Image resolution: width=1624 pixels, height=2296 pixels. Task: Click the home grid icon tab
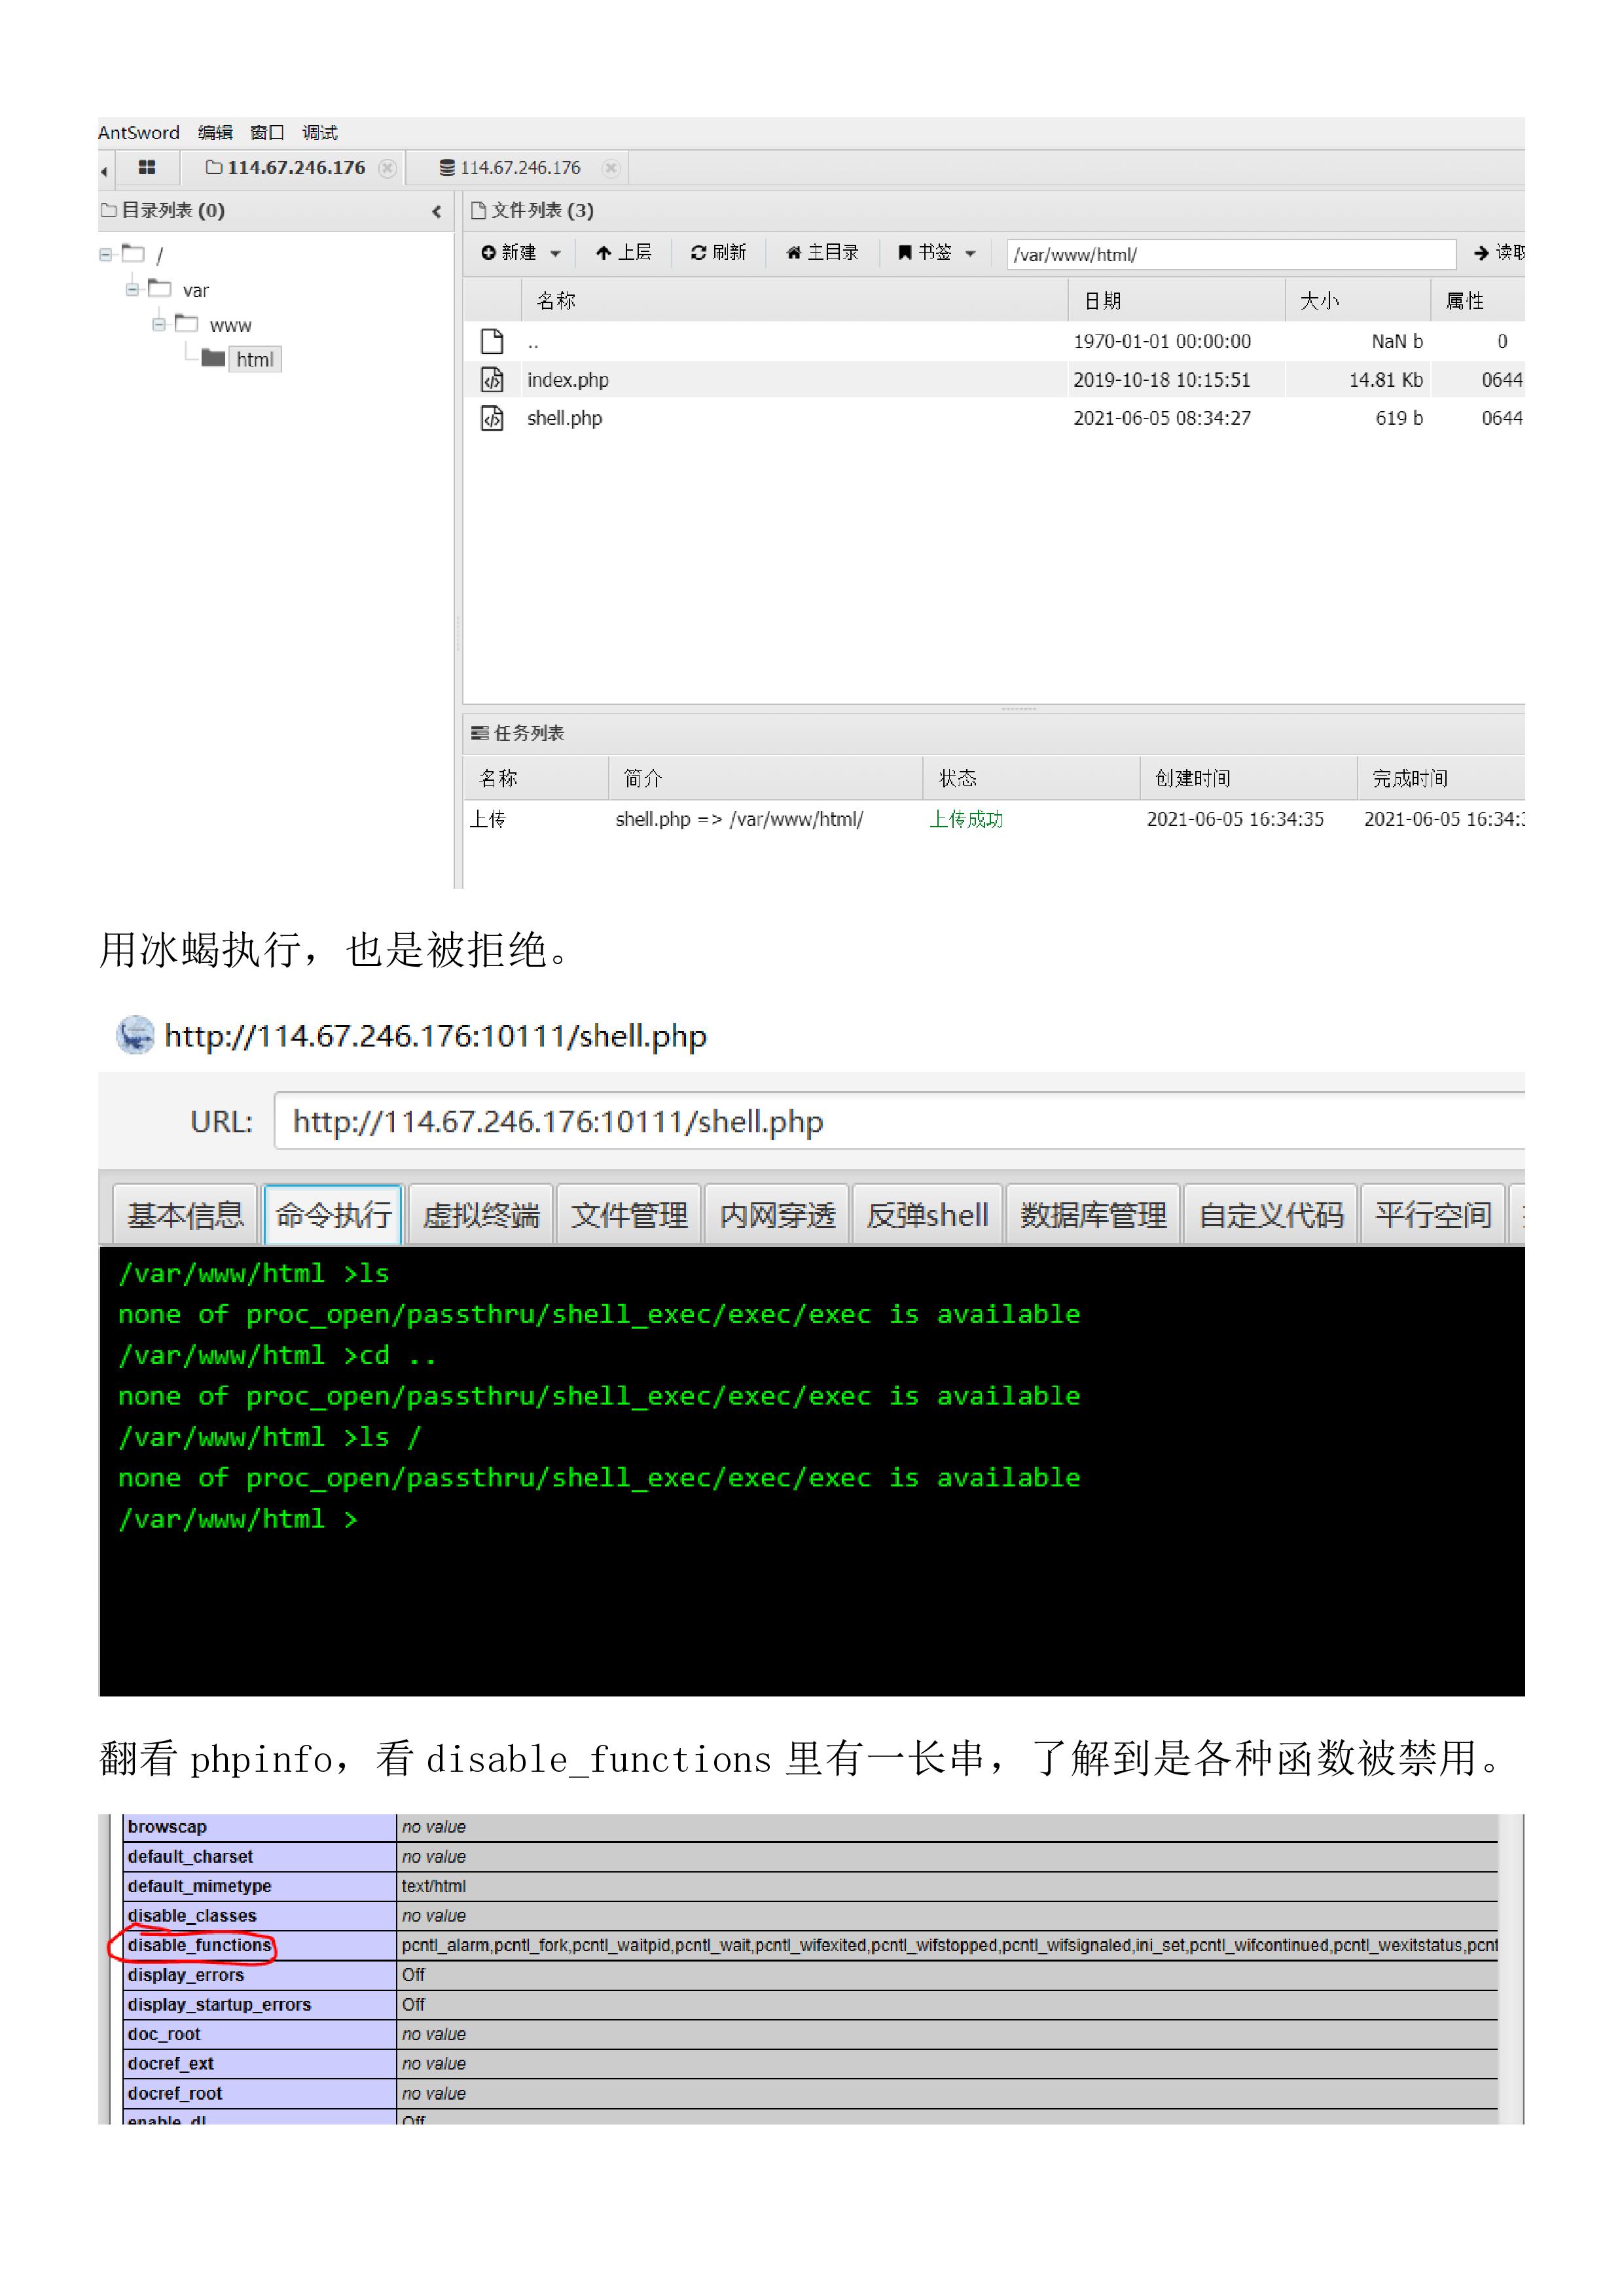[x=147, y=168]
